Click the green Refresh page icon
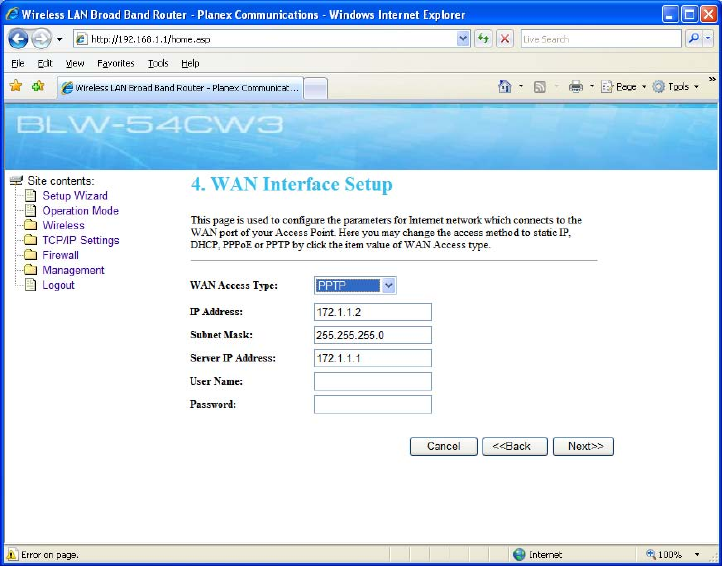 (483, 40)
